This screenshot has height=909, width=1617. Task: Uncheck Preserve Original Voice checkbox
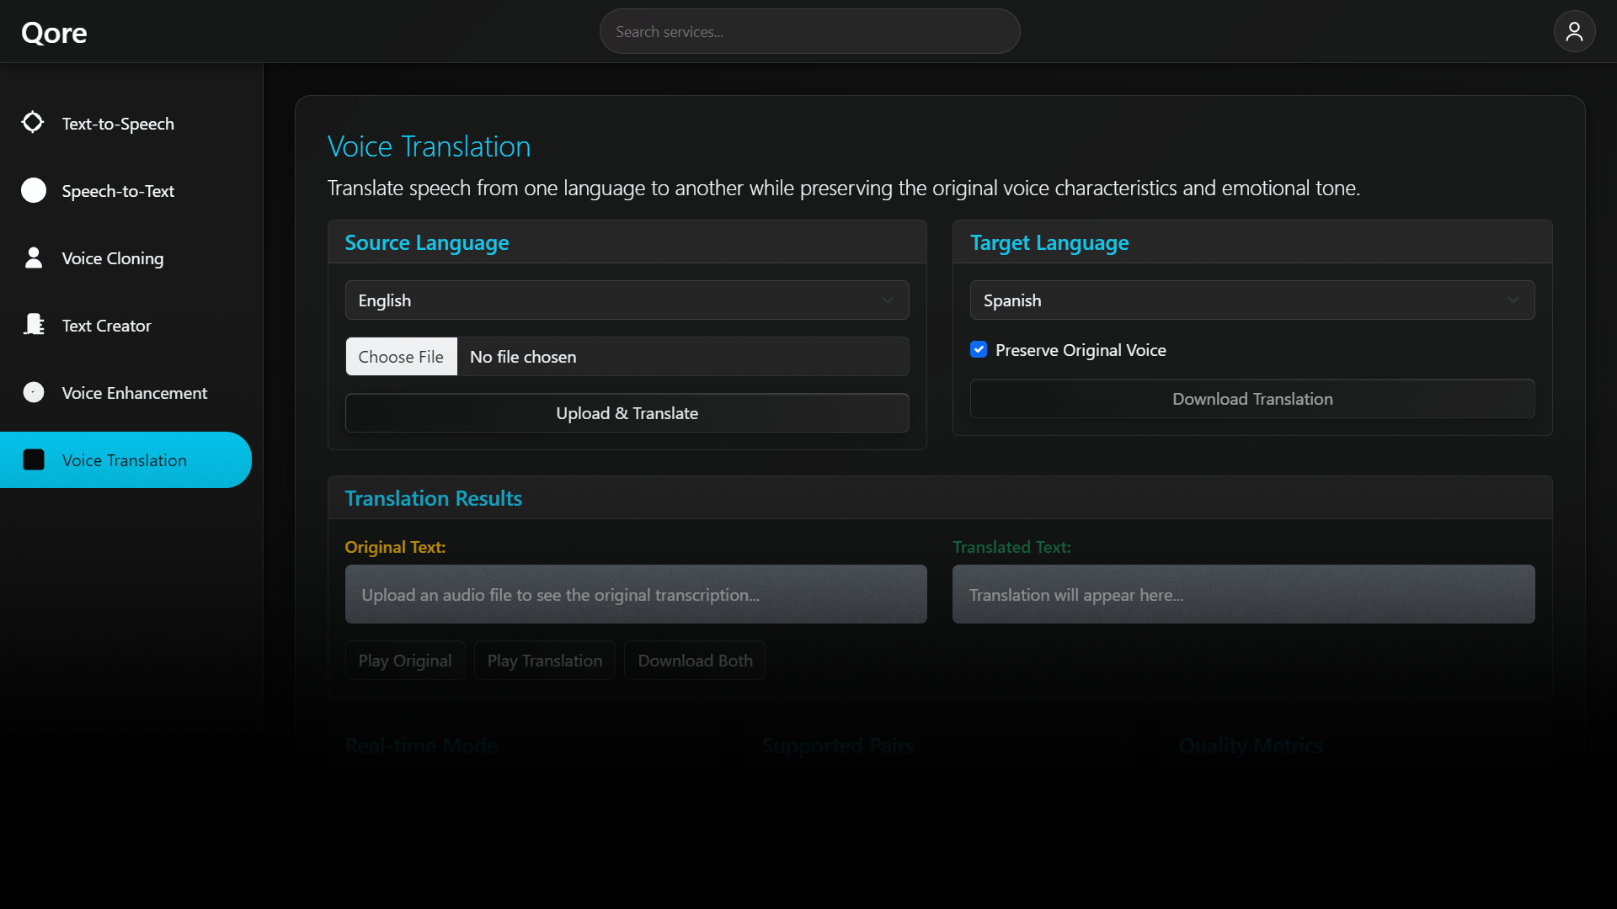(x=979, y=350)
